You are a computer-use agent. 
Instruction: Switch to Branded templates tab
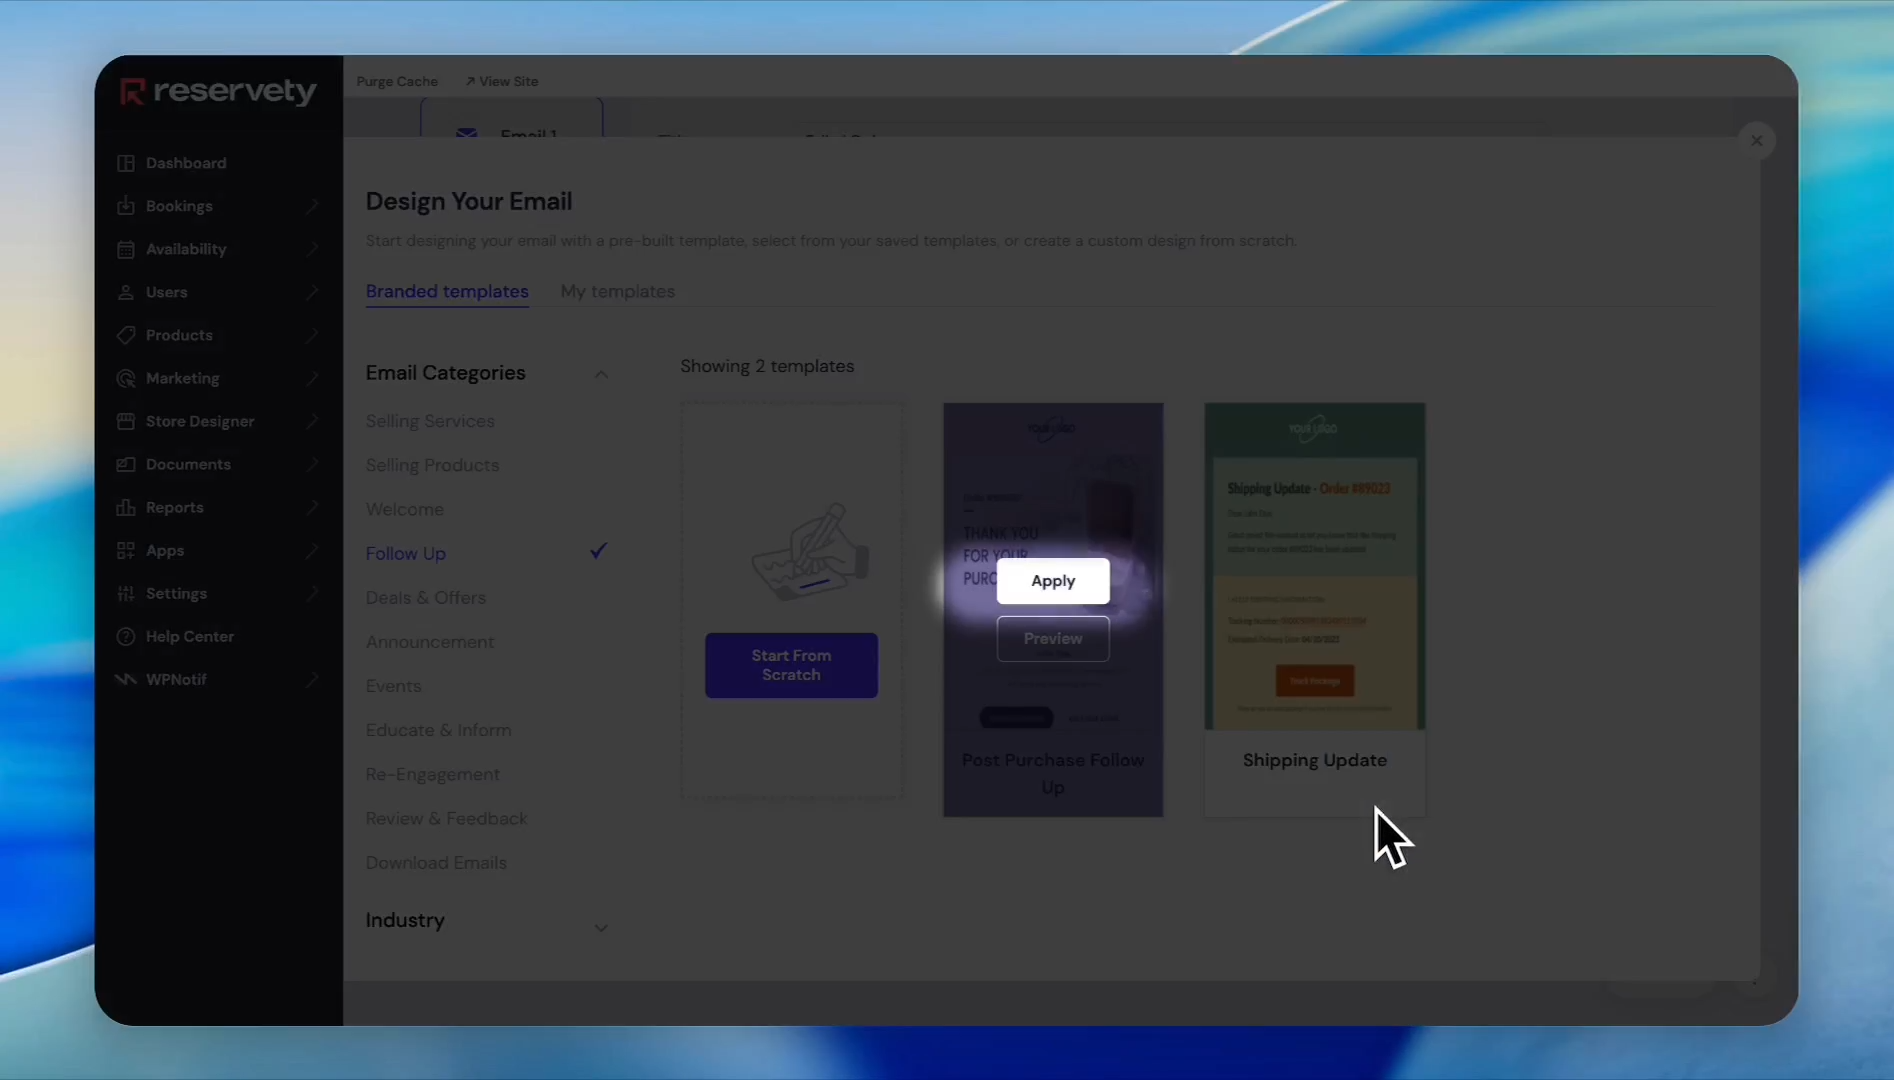pyautogui.click(x=447, y=291)
